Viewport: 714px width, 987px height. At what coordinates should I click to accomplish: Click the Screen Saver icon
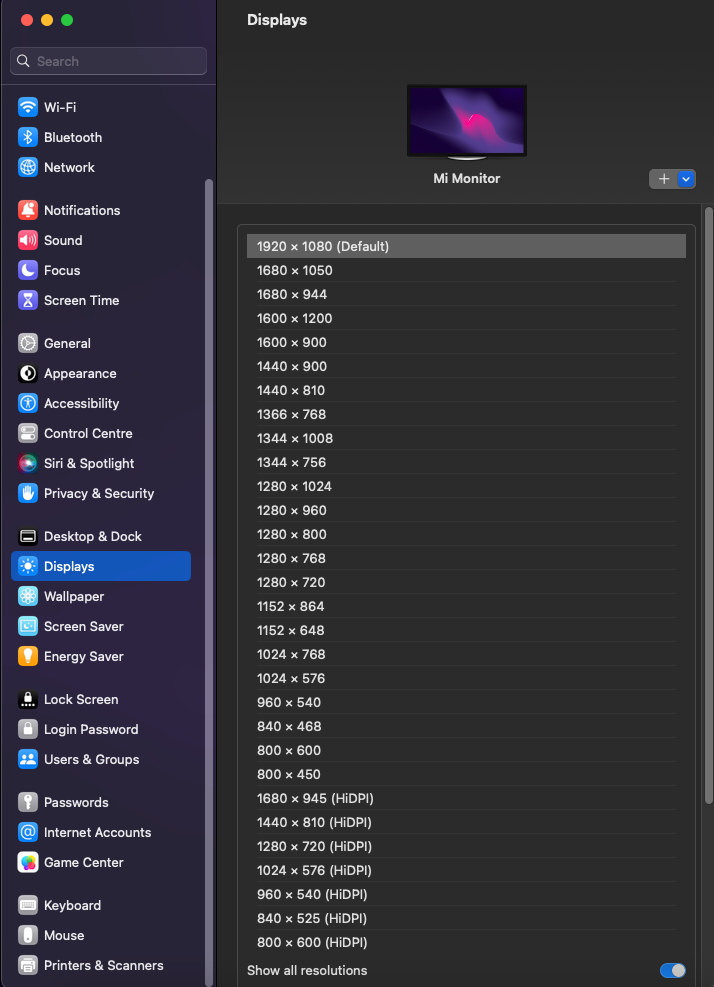tap(28, 626)
